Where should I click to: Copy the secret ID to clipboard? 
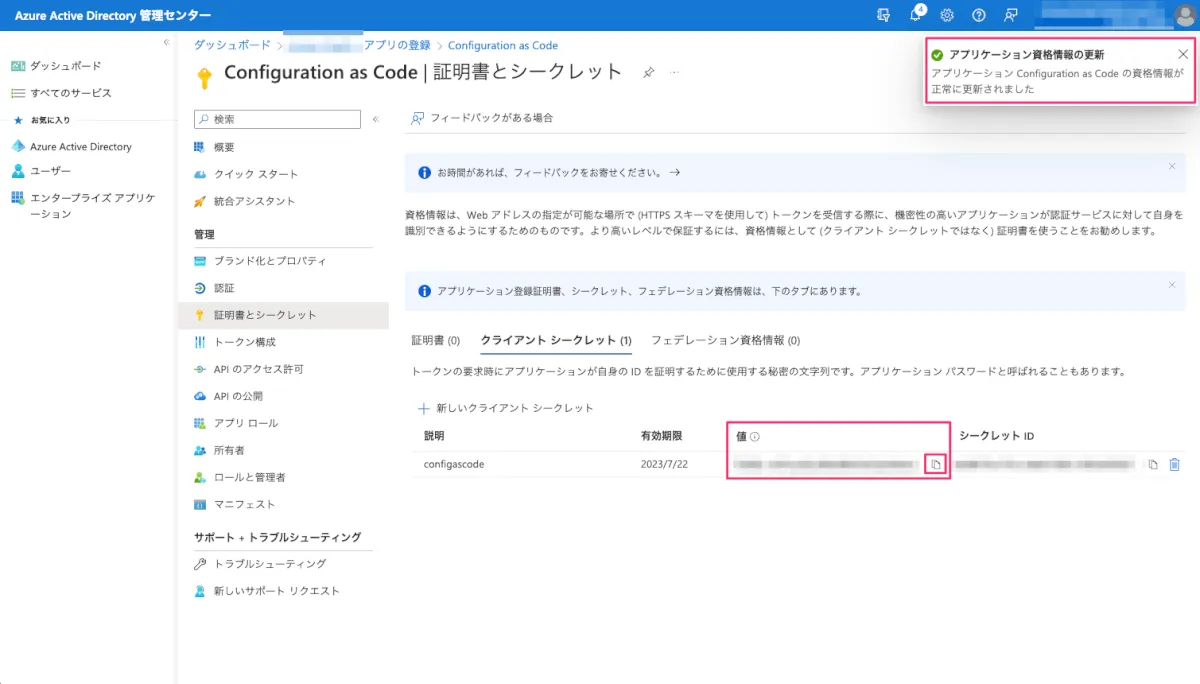coord(1153,465)
